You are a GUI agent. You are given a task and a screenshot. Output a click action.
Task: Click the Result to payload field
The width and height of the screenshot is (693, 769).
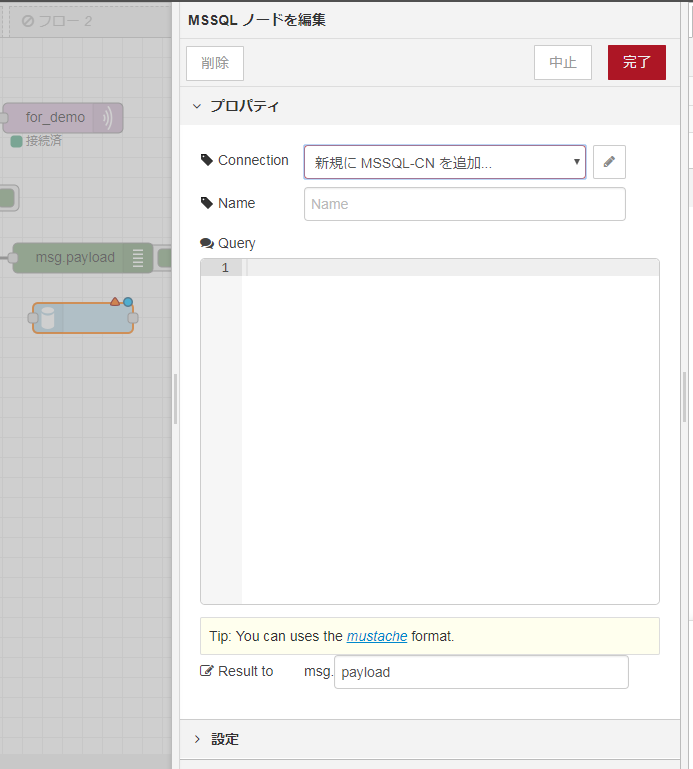[x=481, y=672]
